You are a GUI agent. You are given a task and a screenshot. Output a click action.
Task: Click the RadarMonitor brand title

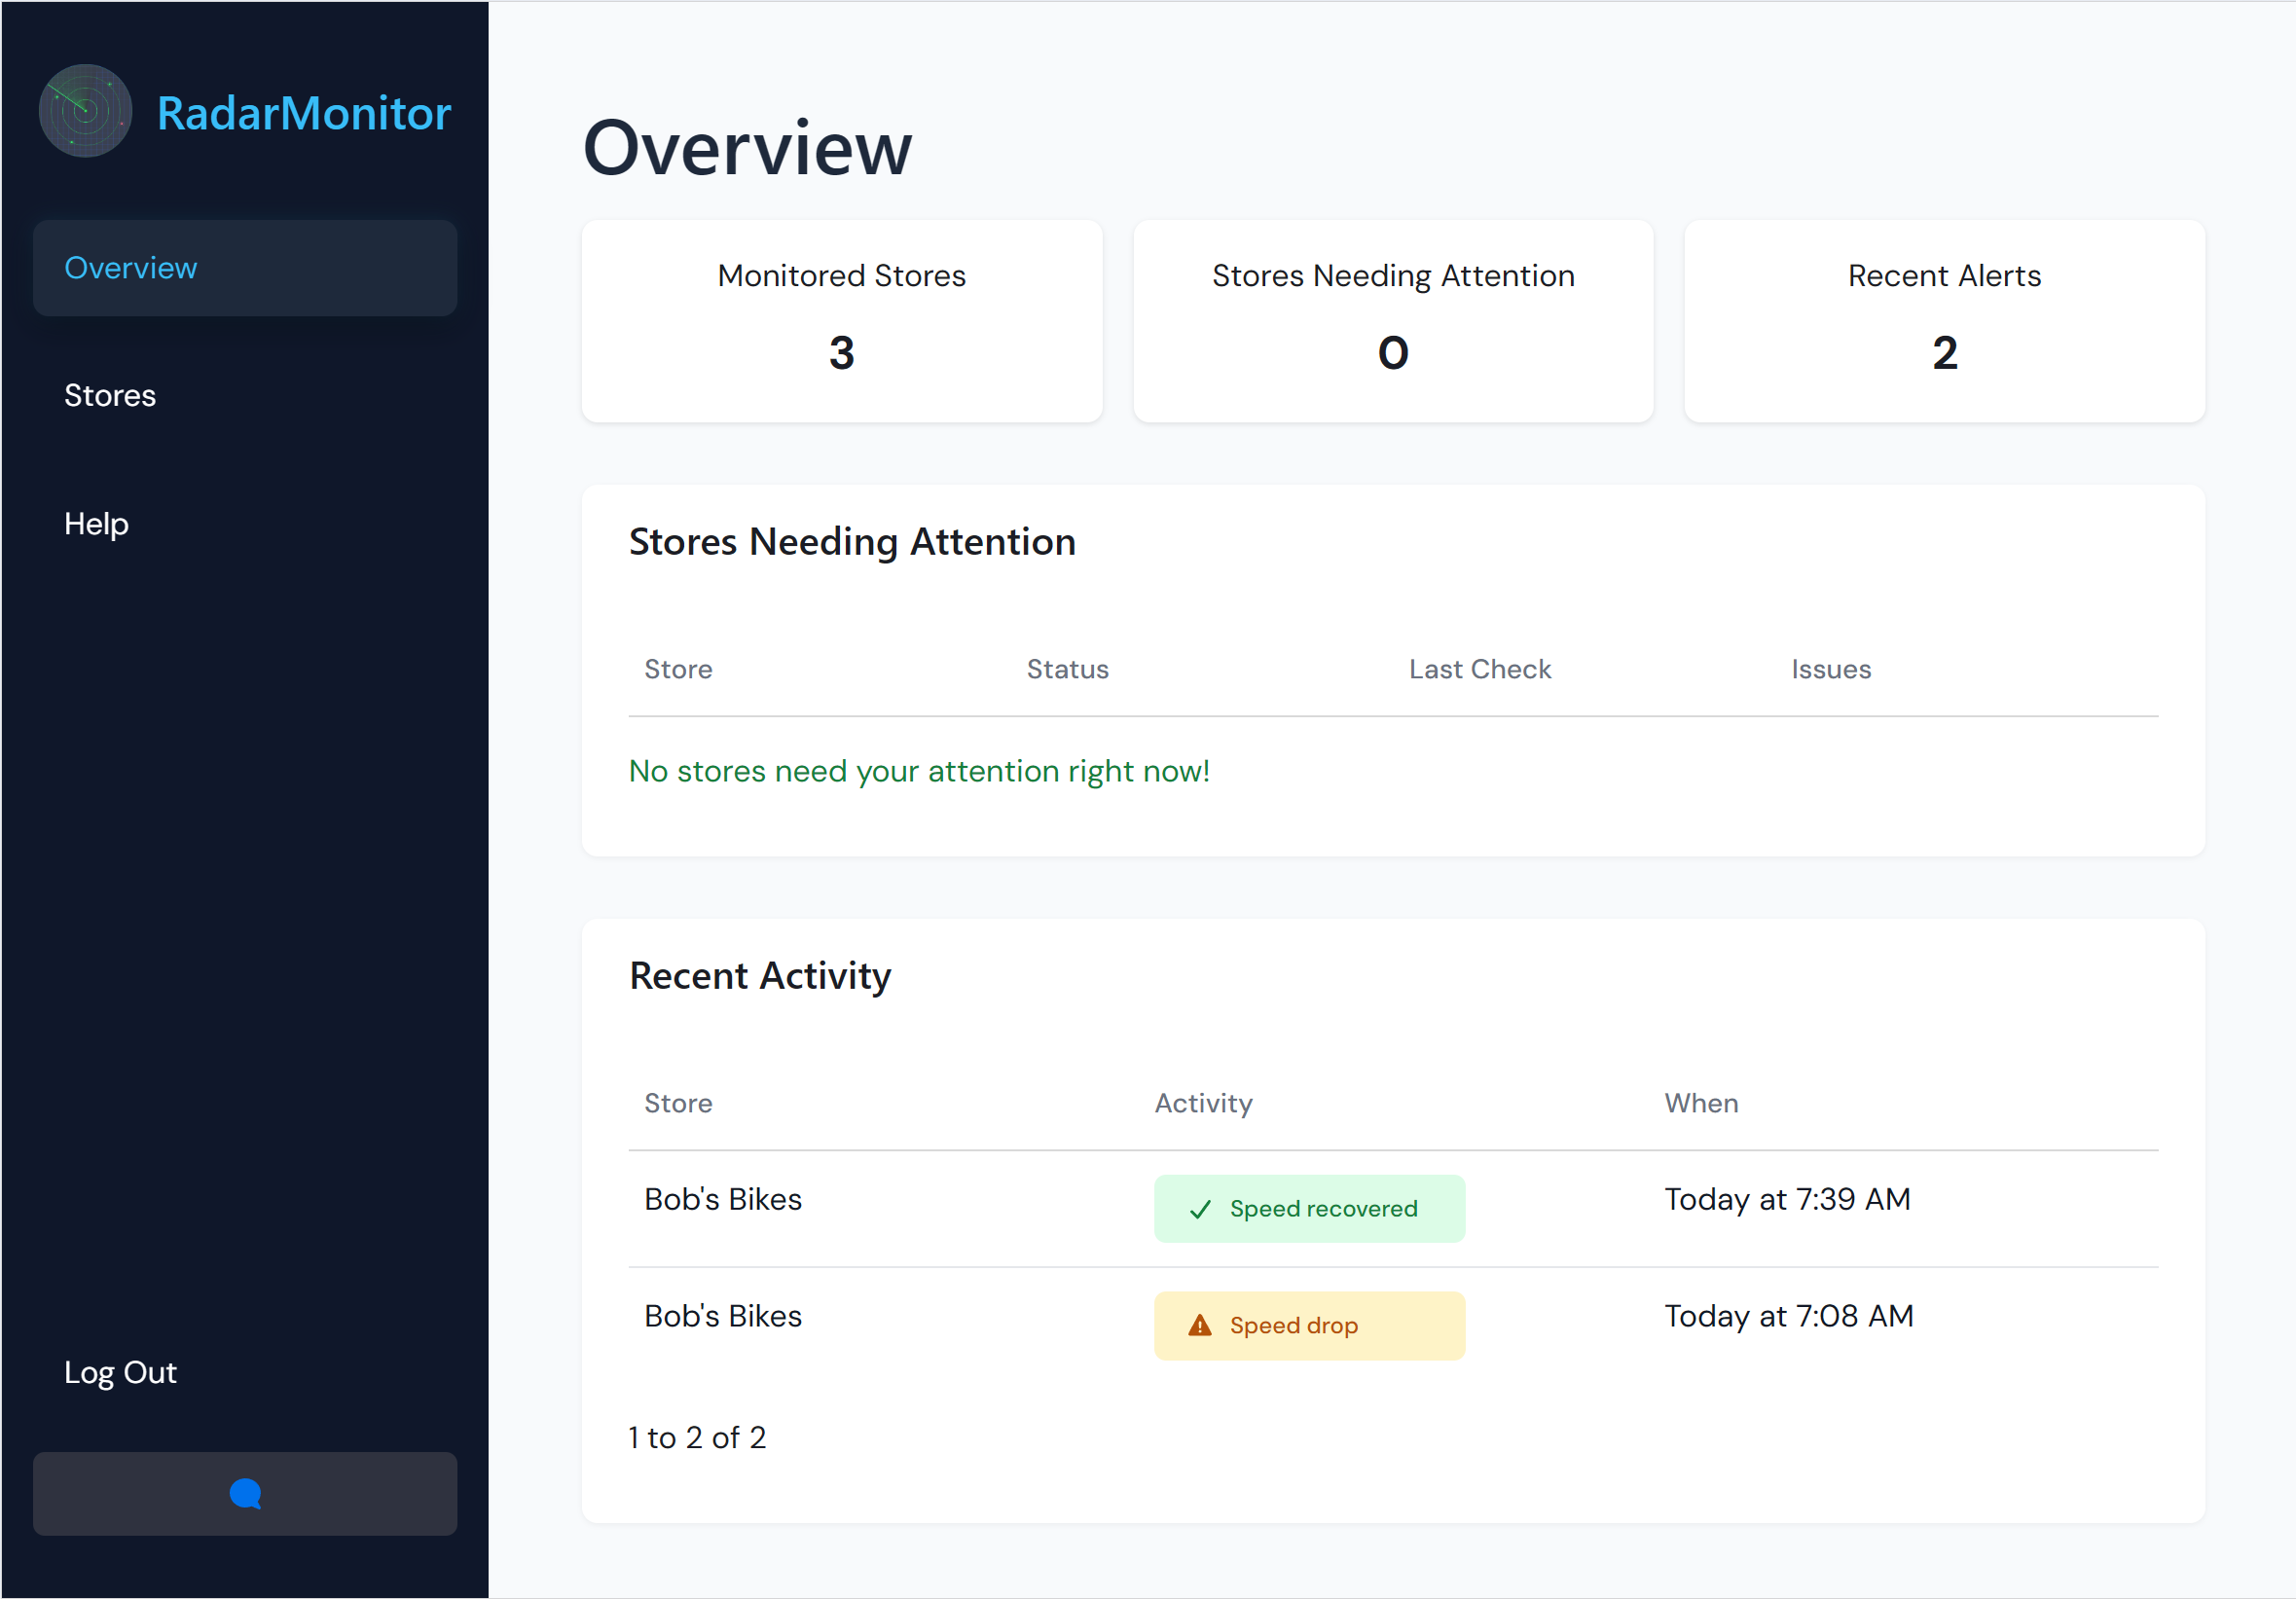click(x=304, y=113)
